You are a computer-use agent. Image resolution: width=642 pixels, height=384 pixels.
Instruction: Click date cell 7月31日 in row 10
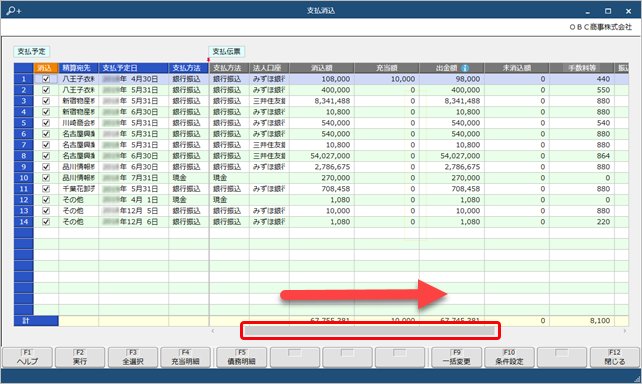tap(133, 178)
